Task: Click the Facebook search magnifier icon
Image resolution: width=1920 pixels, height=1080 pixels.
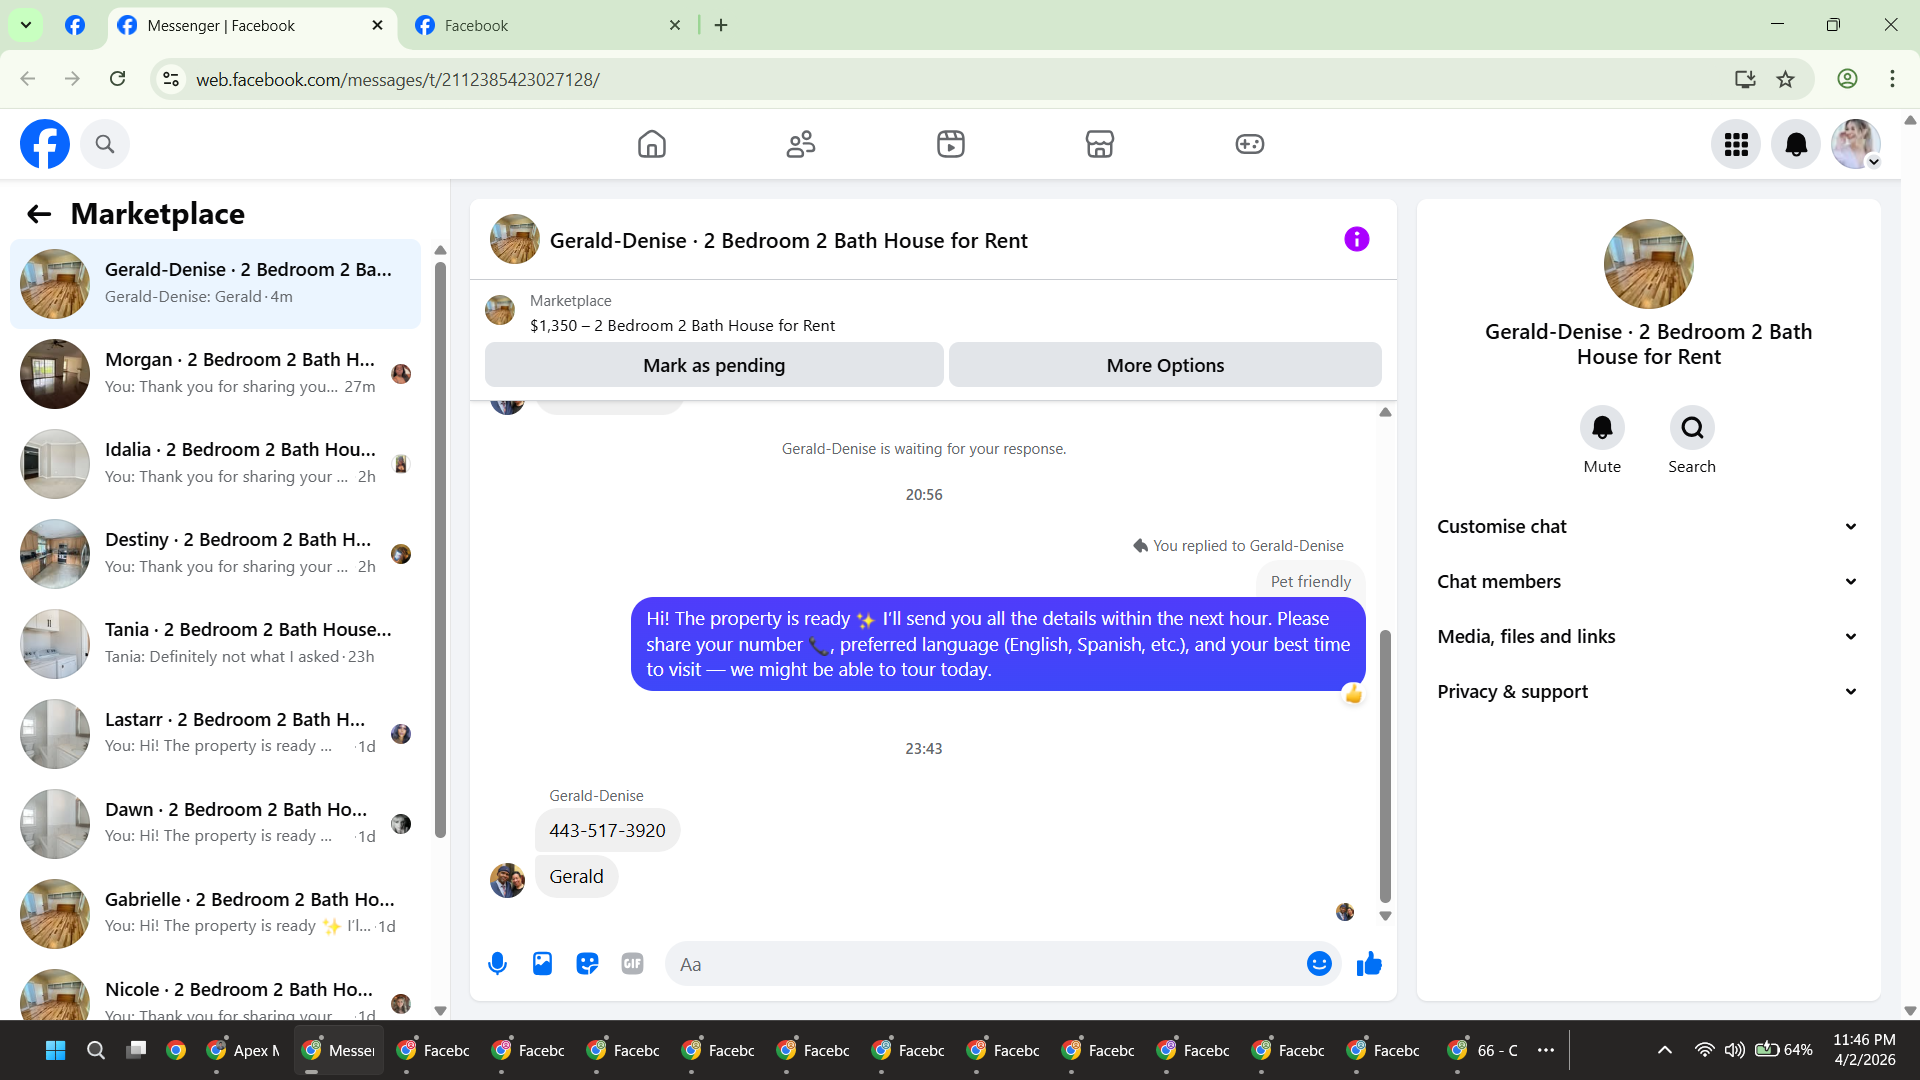Action: pyautogui.click(x=105, y=144)
